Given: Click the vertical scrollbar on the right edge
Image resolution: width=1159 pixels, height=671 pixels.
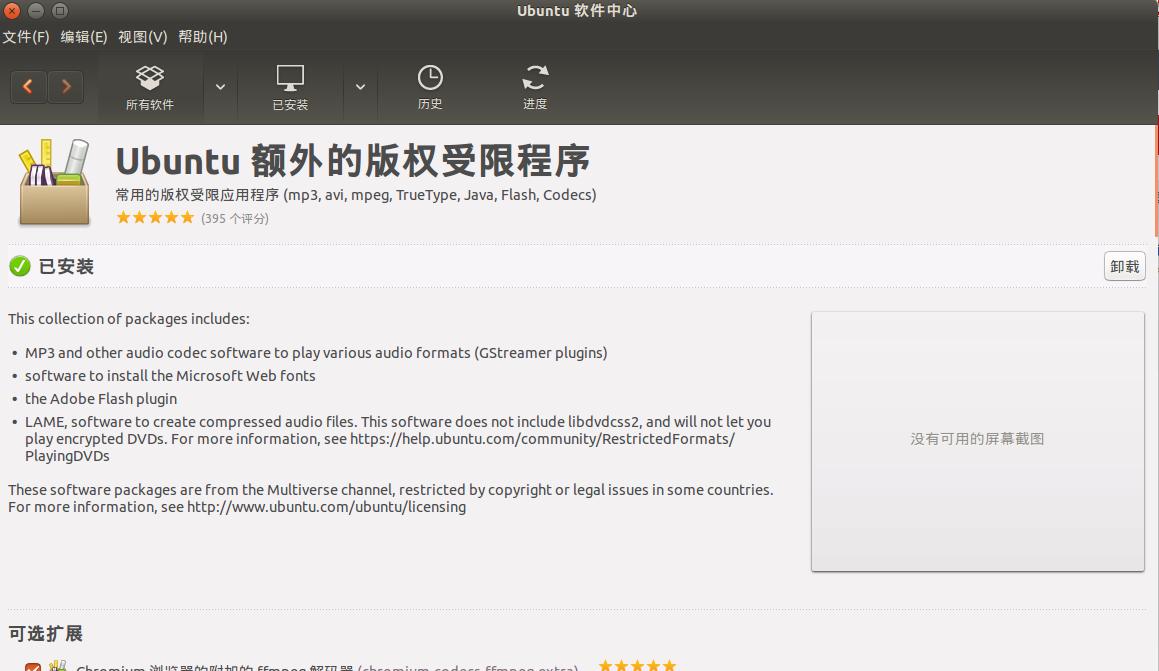Looking at the screenshot, I should pyautogui.click(x=1156, y=181).
